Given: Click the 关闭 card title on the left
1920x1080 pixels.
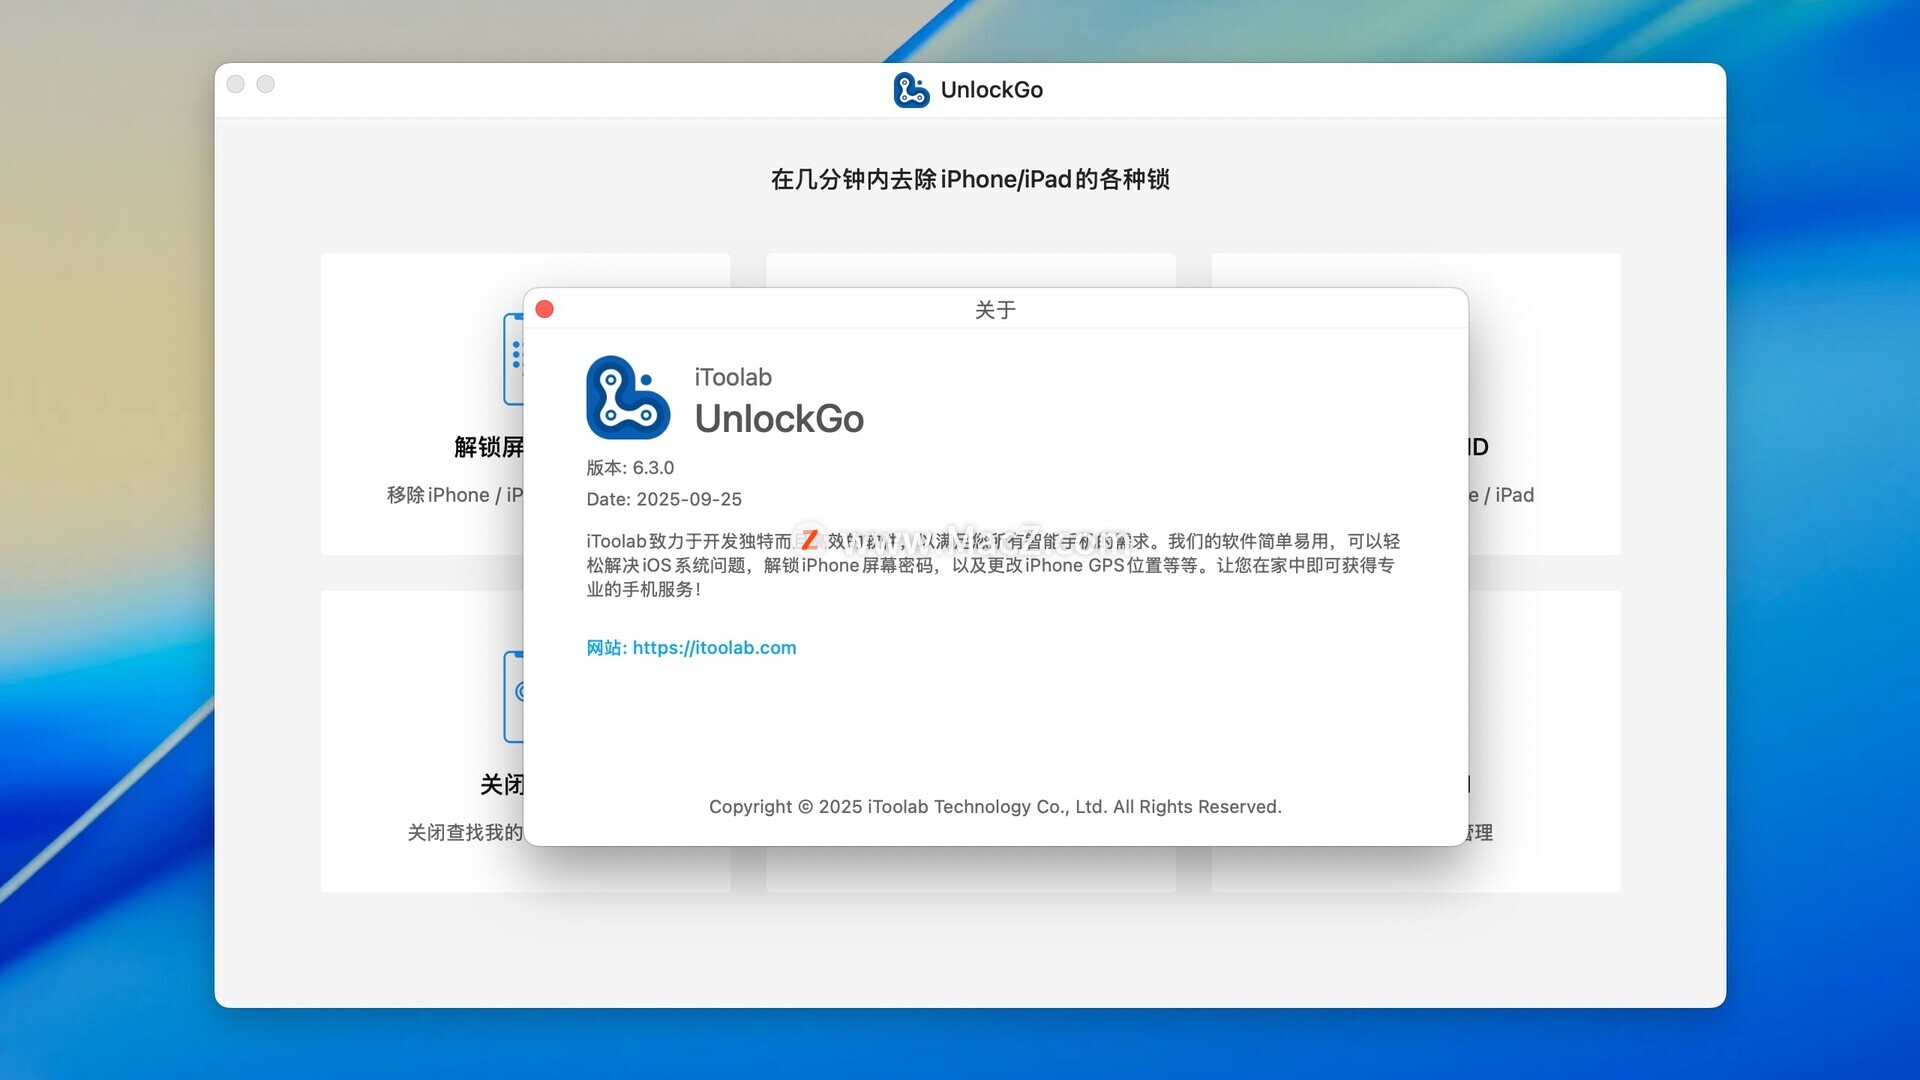Looking at the screenshot, I should tap(501, 784).
